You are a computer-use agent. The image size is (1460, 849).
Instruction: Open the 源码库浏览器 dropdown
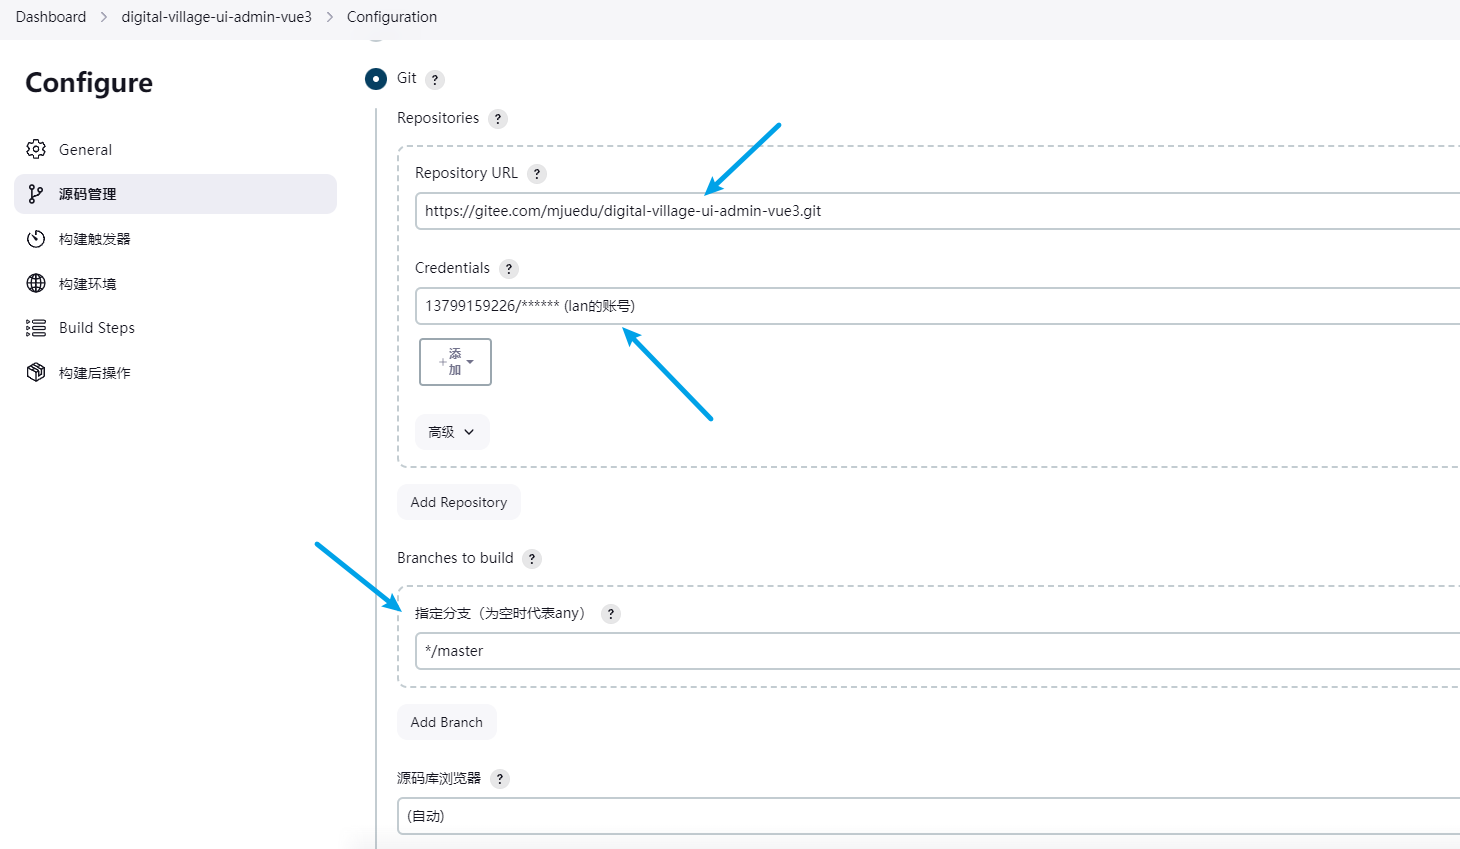point(928,816)
